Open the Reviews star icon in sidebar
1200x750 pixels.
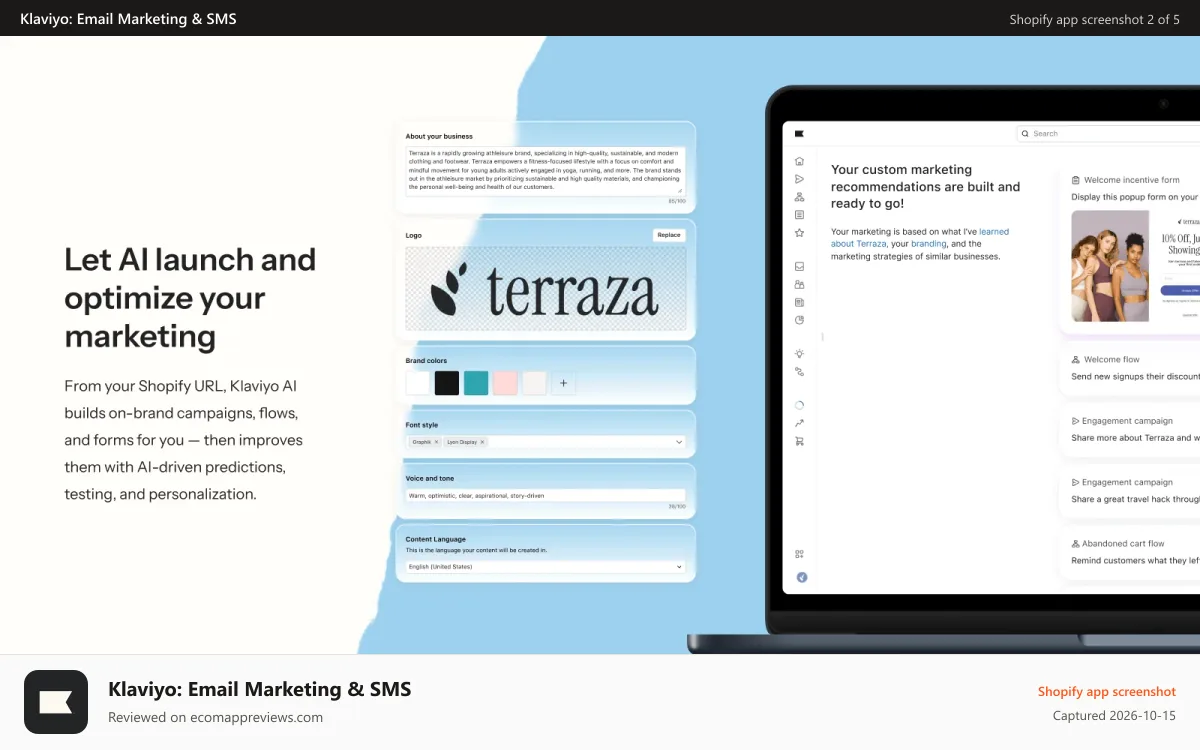tap(799, 233)
